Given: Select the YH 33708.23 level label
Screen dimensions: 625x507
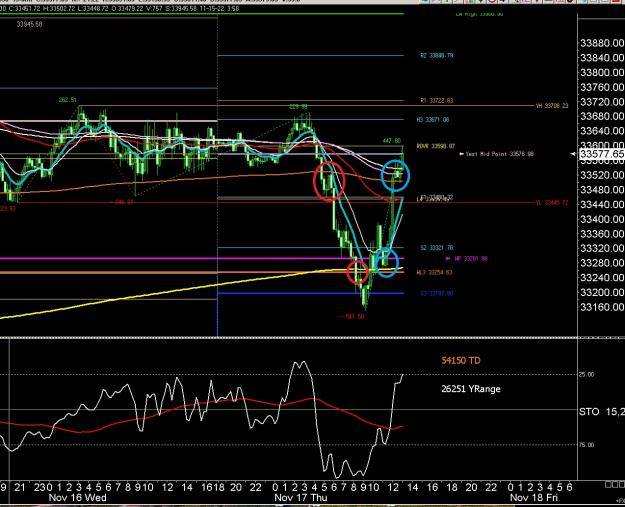Looking at the screenshot, I should pyautogui.click(x=552, y=106).
